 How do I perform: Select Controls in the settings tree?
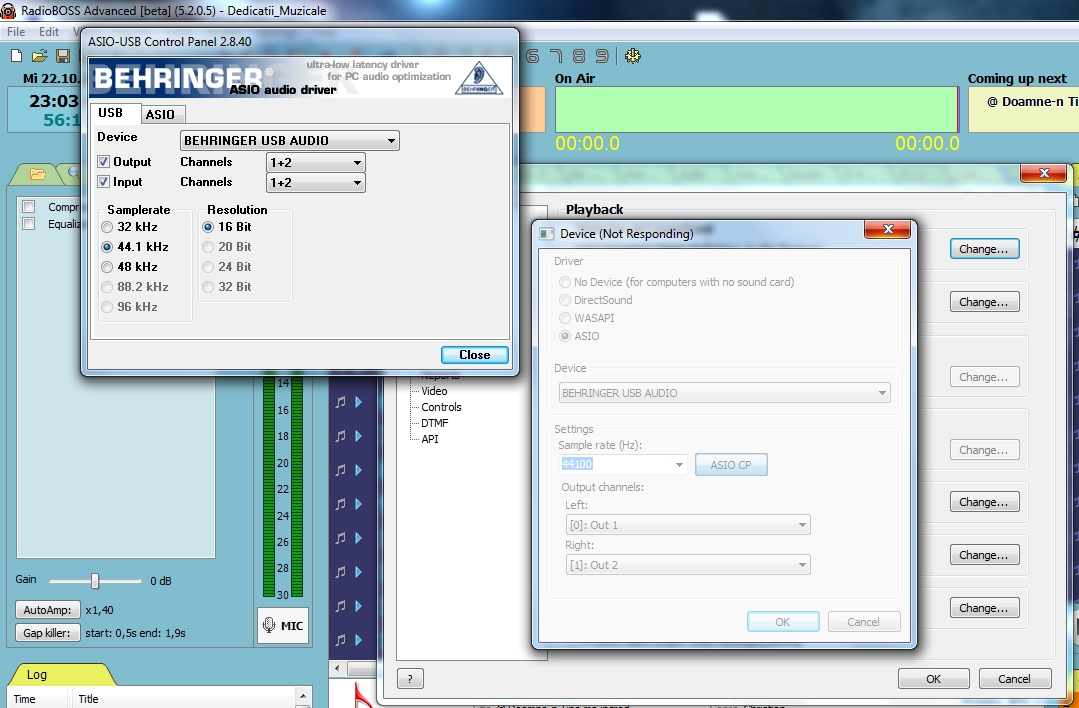[x=441, y=407]
